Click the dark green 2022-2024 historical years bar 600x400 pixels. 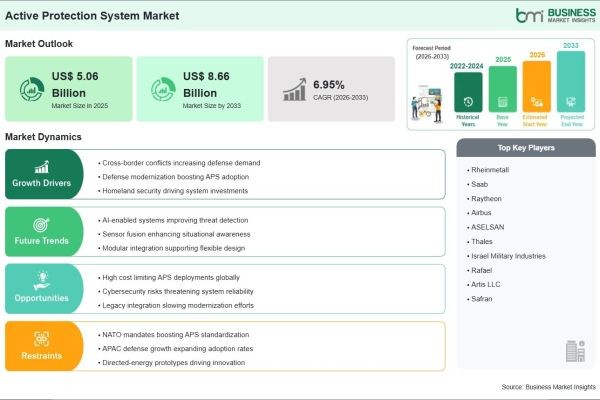468,92
